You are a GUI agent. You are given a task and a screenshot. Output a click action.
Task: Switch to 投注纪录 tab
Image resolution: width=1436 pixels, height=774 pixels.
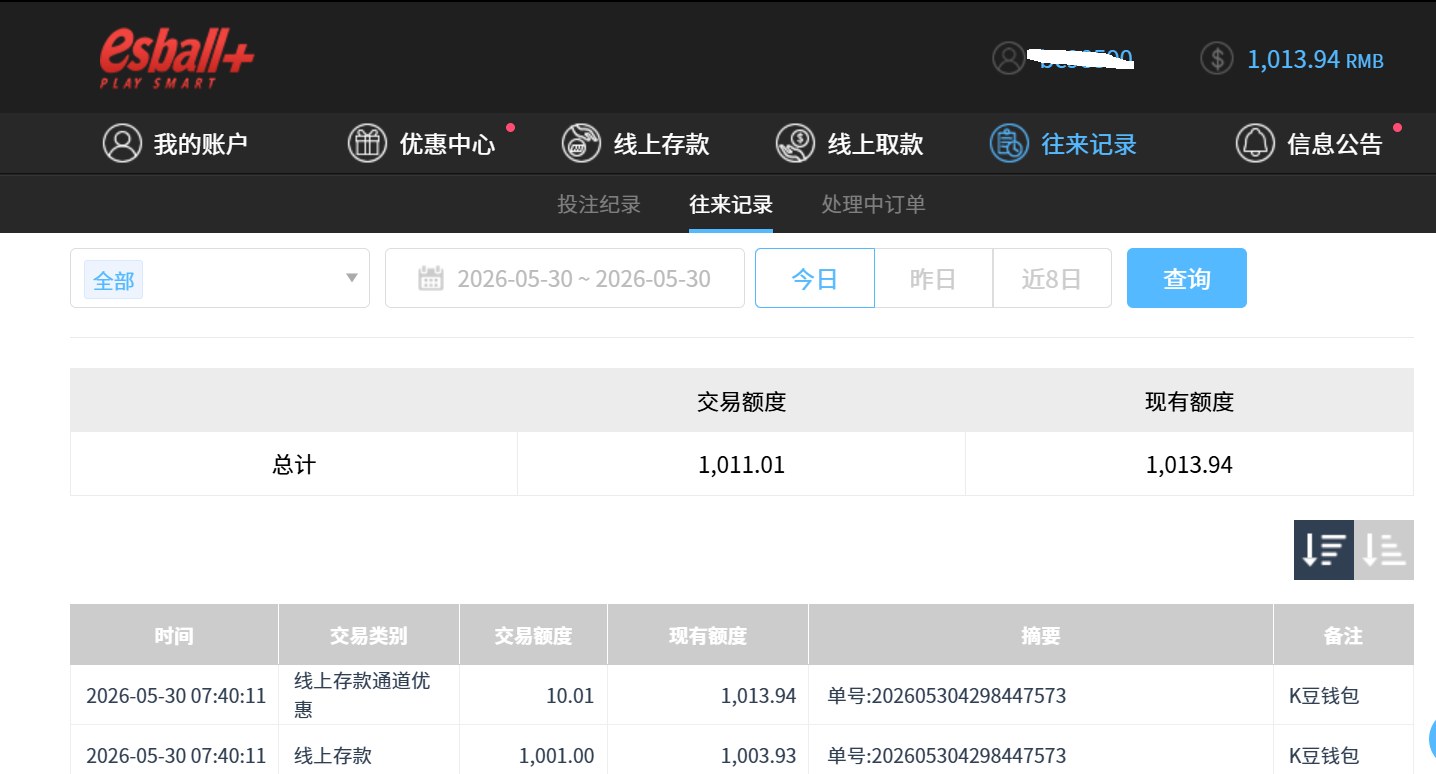point(599,204)
